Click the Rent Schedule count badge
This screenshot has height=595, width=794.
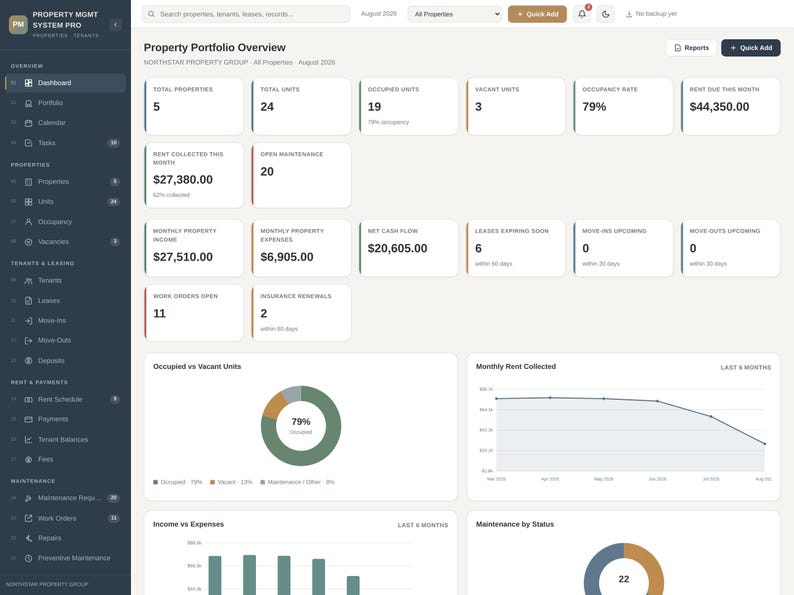coord(115,399)
